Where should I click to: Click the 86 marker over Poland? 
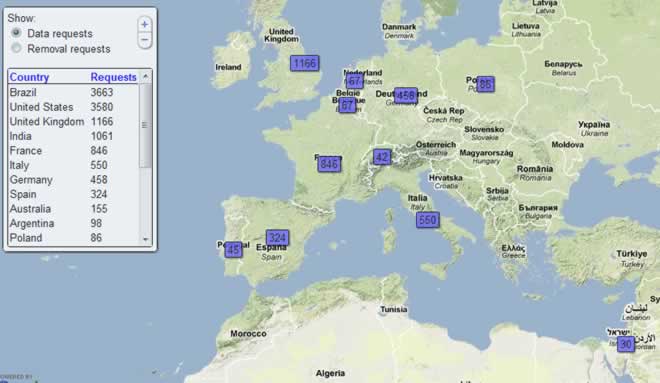[485, 84]
